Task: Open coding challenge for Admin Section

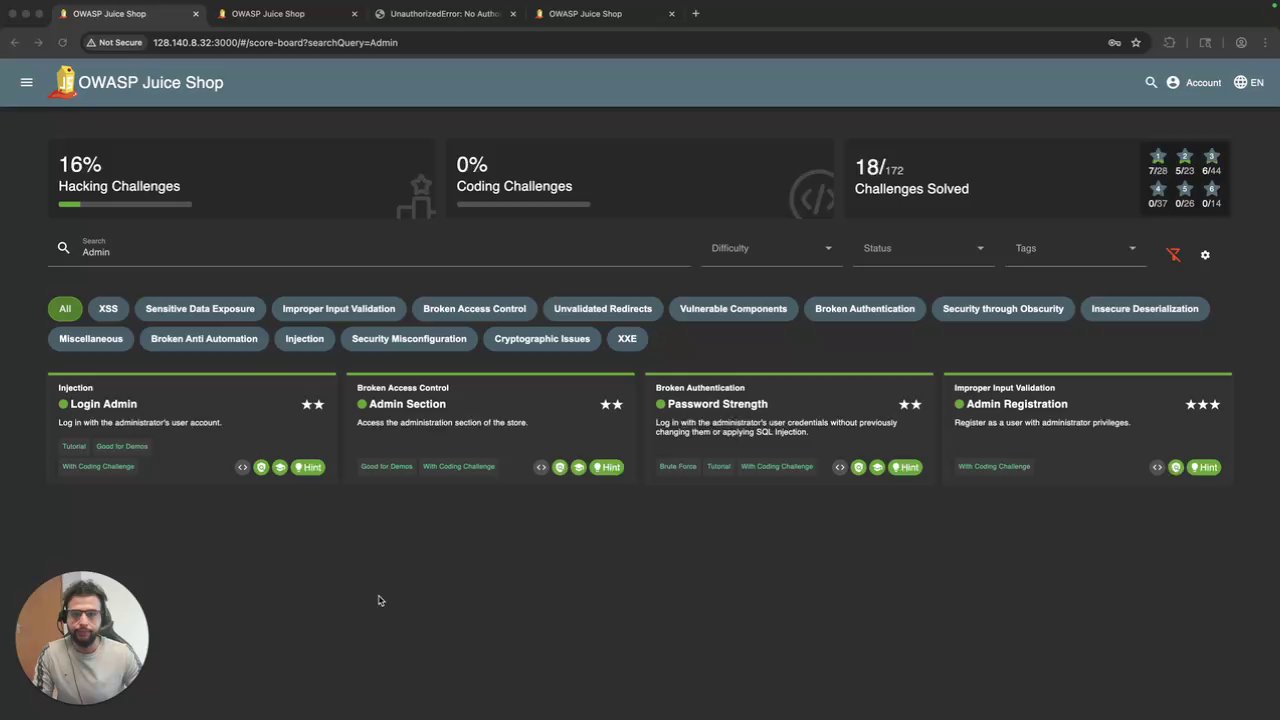Action: [x=541, y=467]
